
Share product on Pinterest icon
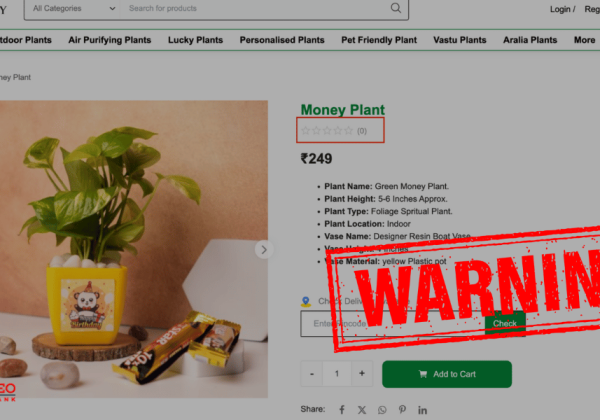point(402,410)
